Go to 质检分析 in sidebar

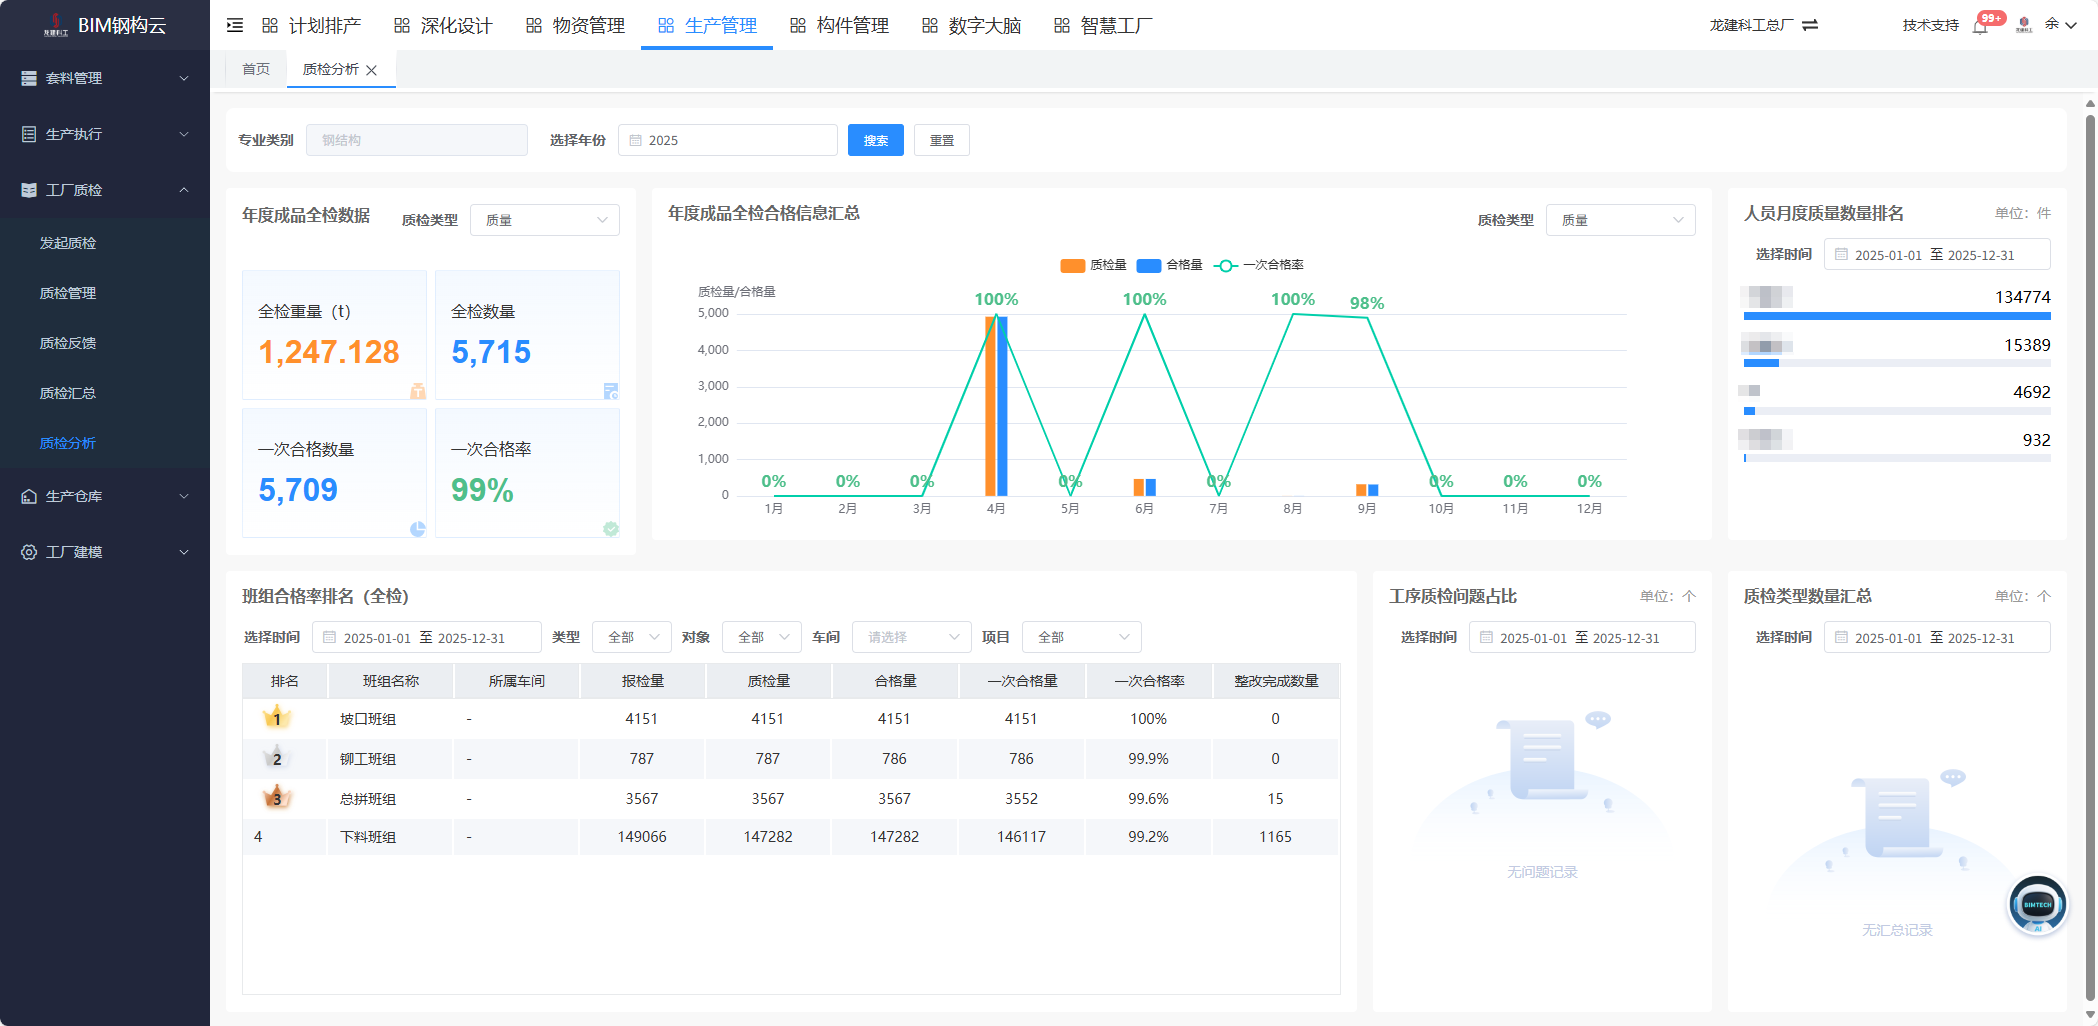[x=68, y=443]
